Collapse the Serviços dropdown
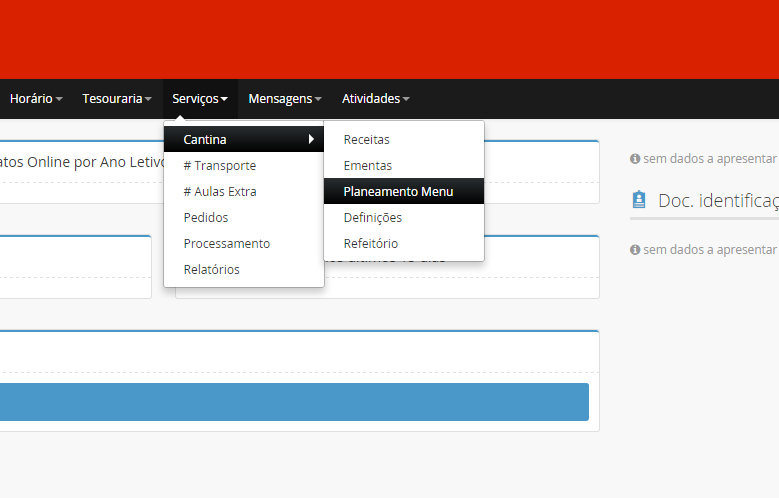 click(x=200, y=99)
